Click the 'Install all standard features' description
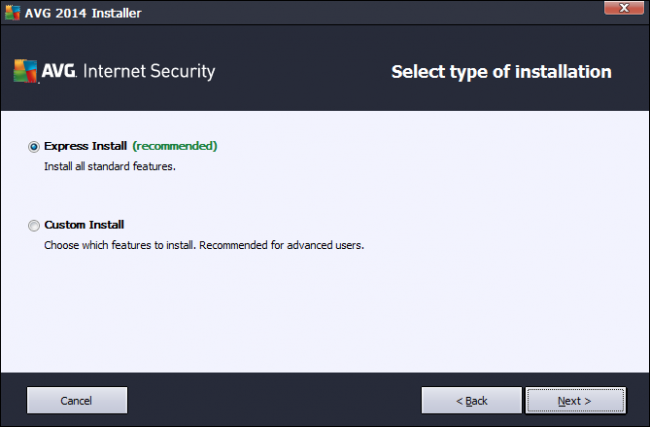This screenshot has height=427, width=650. pyautogui.click(x=110, y=166)
